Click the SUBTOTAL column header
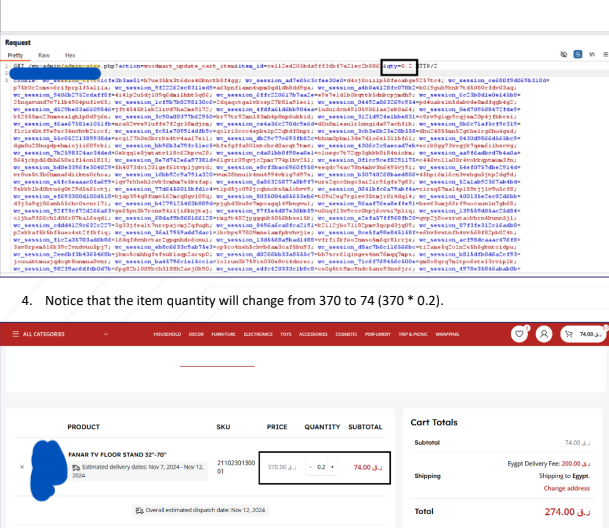The width and height of the screenshot is (609, 528). click(x=365, y=427)
